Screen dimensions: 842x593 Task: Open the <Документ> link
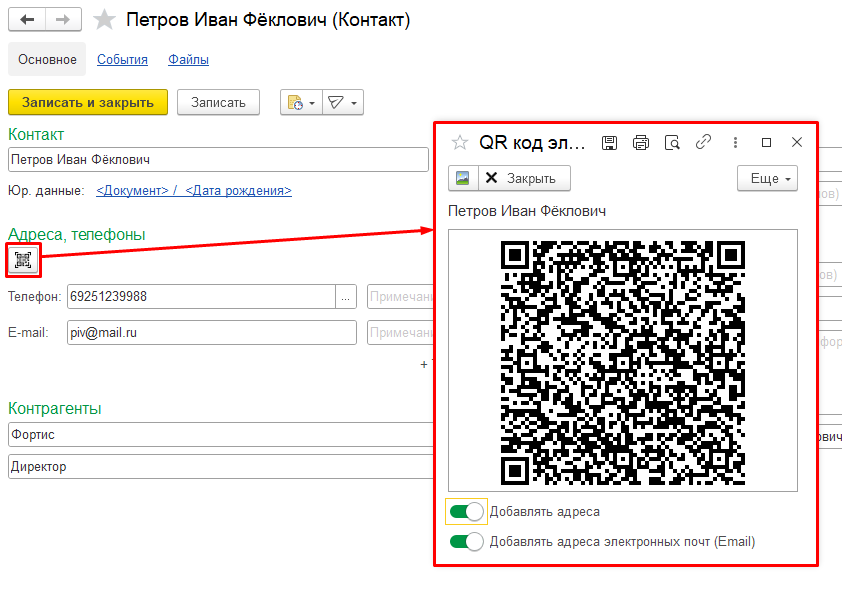(132, 191)
